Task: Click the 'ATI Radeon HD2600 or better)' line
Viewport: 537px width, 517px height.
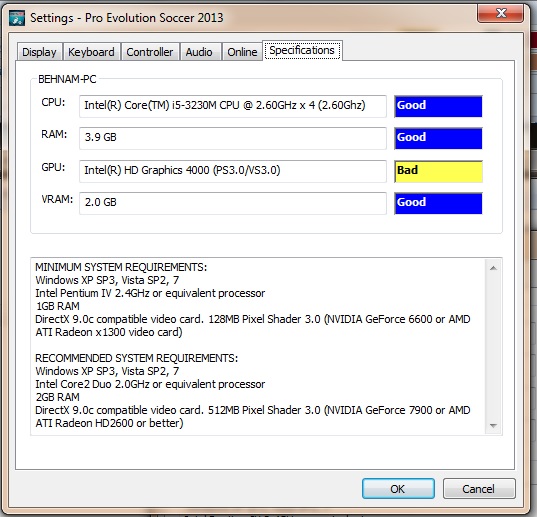Action: pyautogui.click(x=109, y=423)
